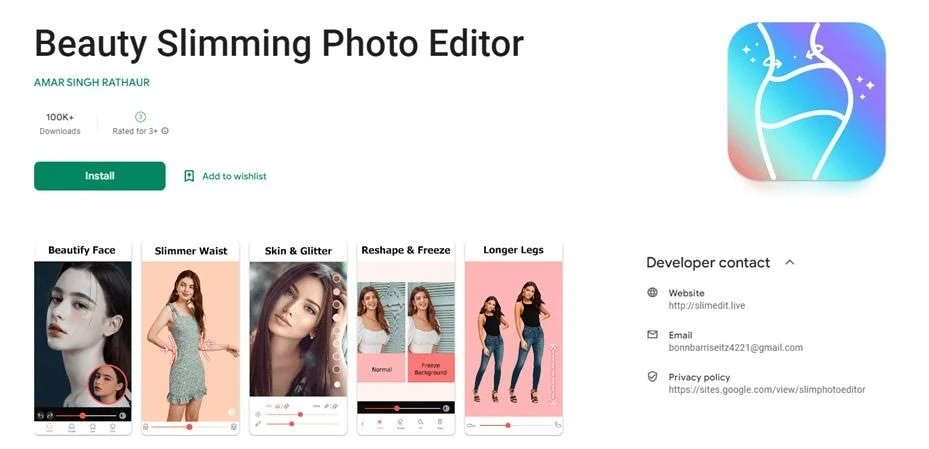Open the Longer Legs screenshot
929x449 pixels.
pyautogui.click(x=514, y=338)
